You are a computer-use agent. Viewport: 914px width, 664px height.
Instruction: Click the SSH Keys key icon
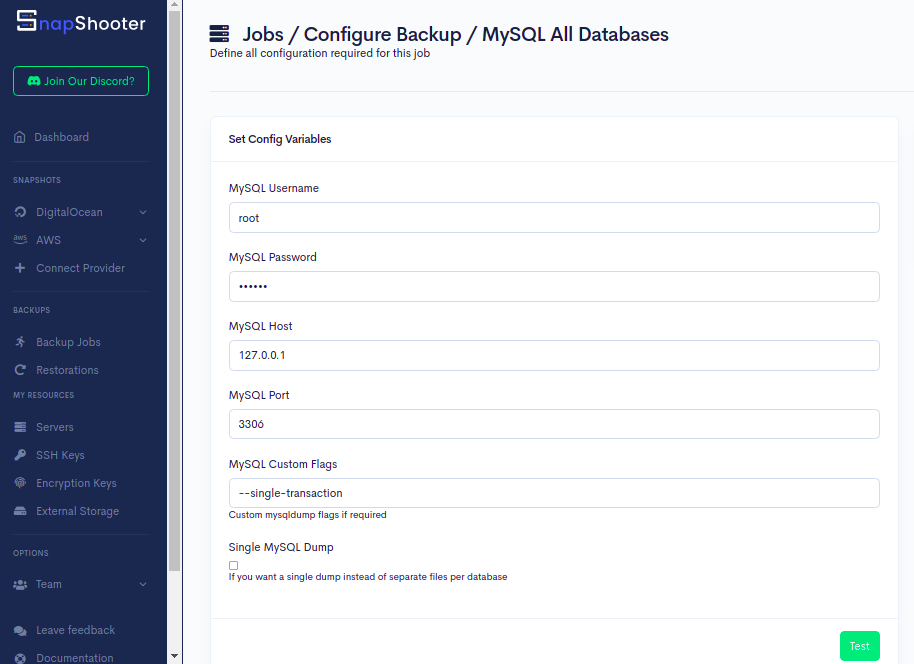click(x=20, y=455)
